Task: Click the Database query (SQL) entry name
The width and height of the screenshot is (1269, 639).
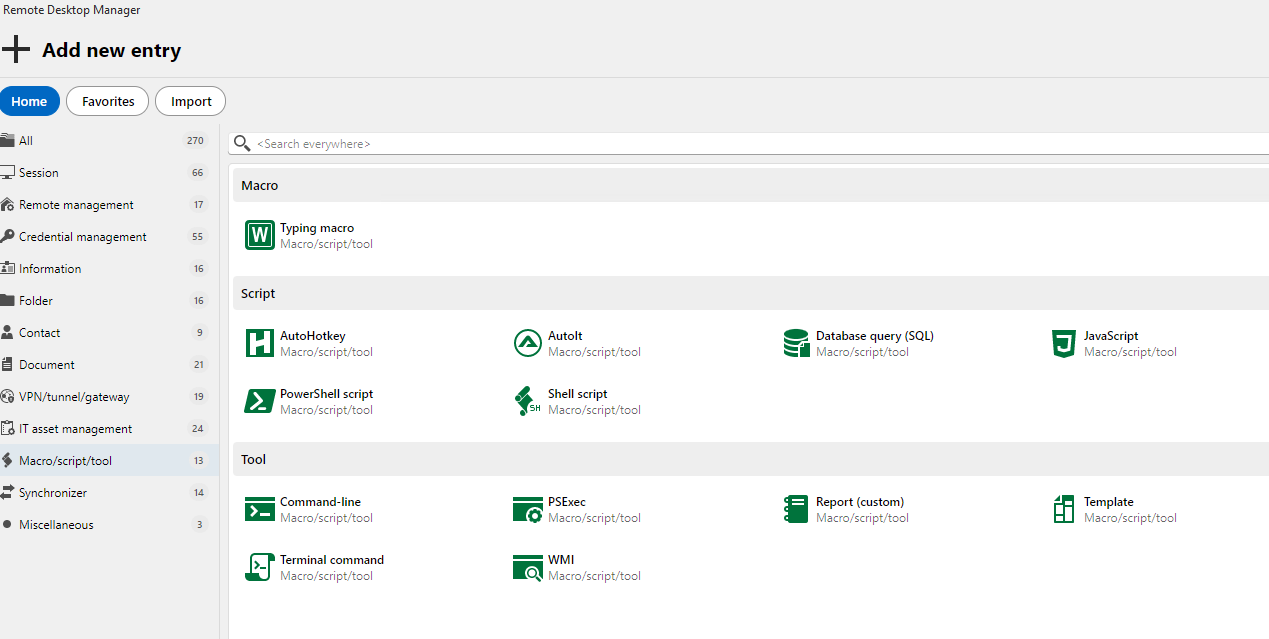Action: coord(875,336)
